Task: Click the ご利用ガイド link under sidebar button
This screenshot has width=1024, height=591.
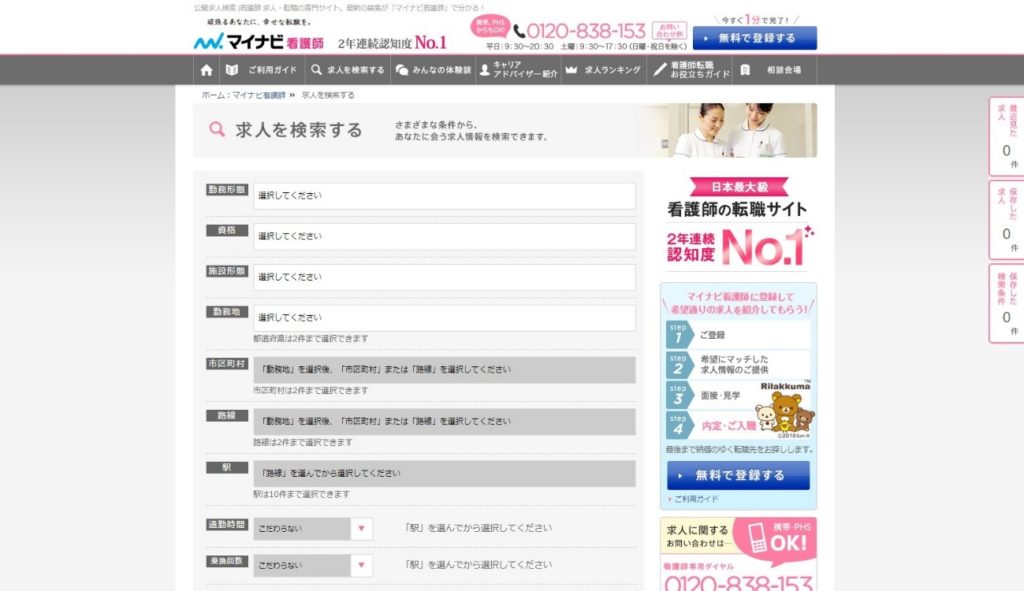Action: click(x=695, y=498)
